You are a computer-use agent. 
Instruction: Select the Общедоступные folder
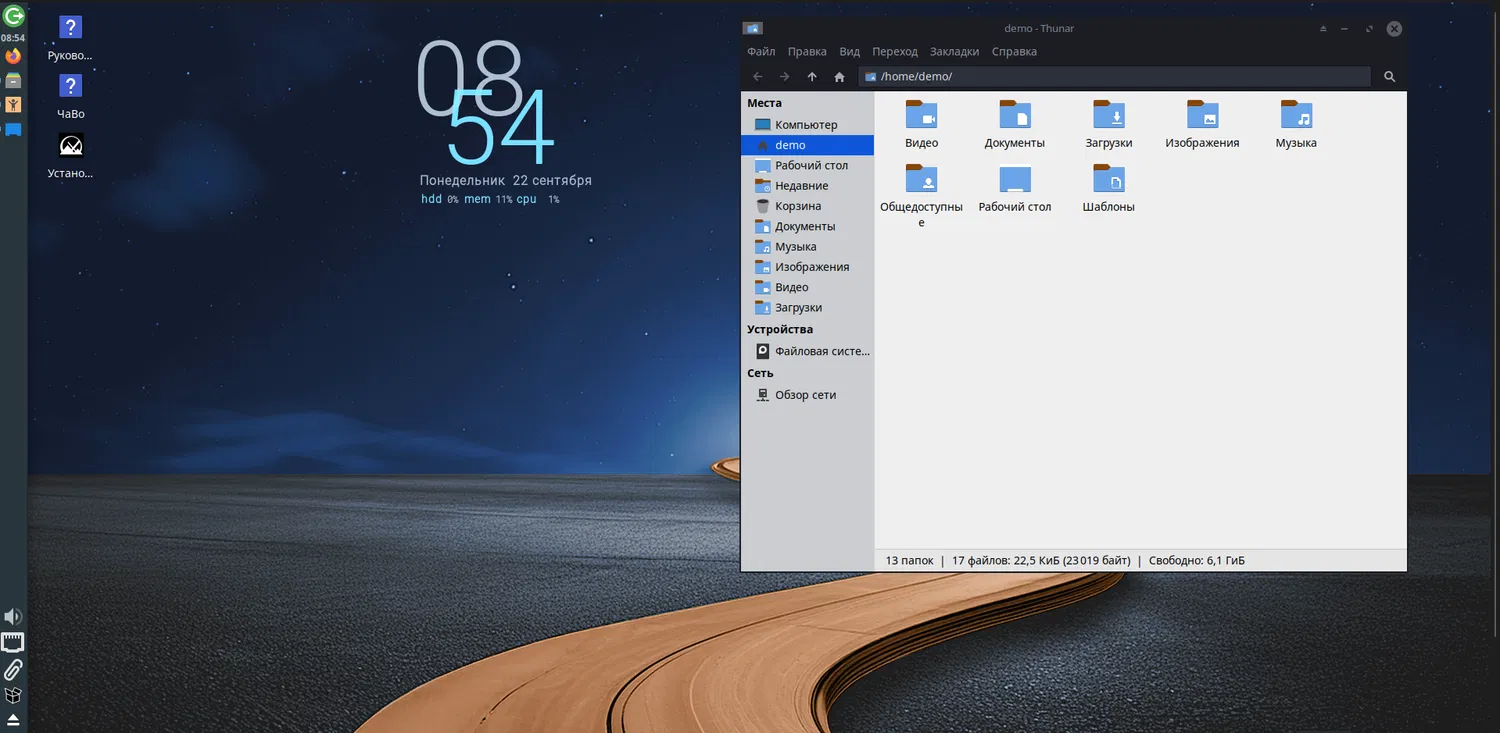pos(921,180)
